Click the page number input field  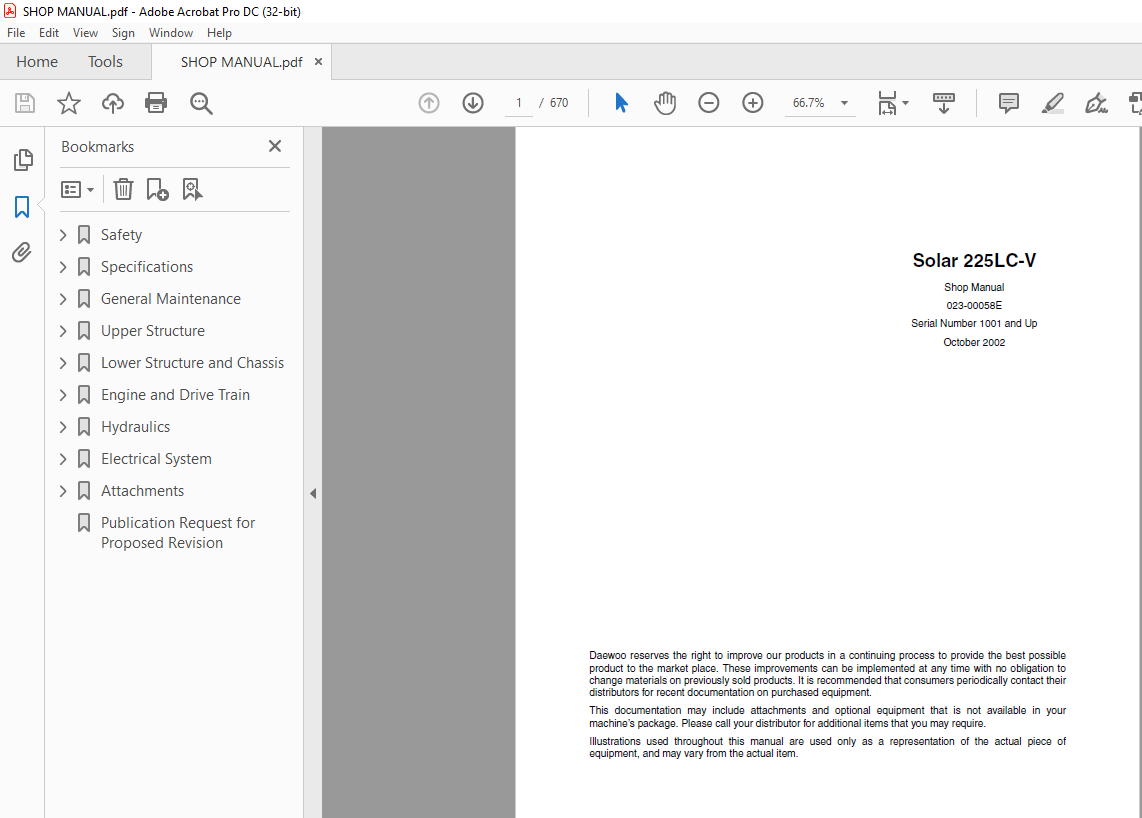coord(519,103)
